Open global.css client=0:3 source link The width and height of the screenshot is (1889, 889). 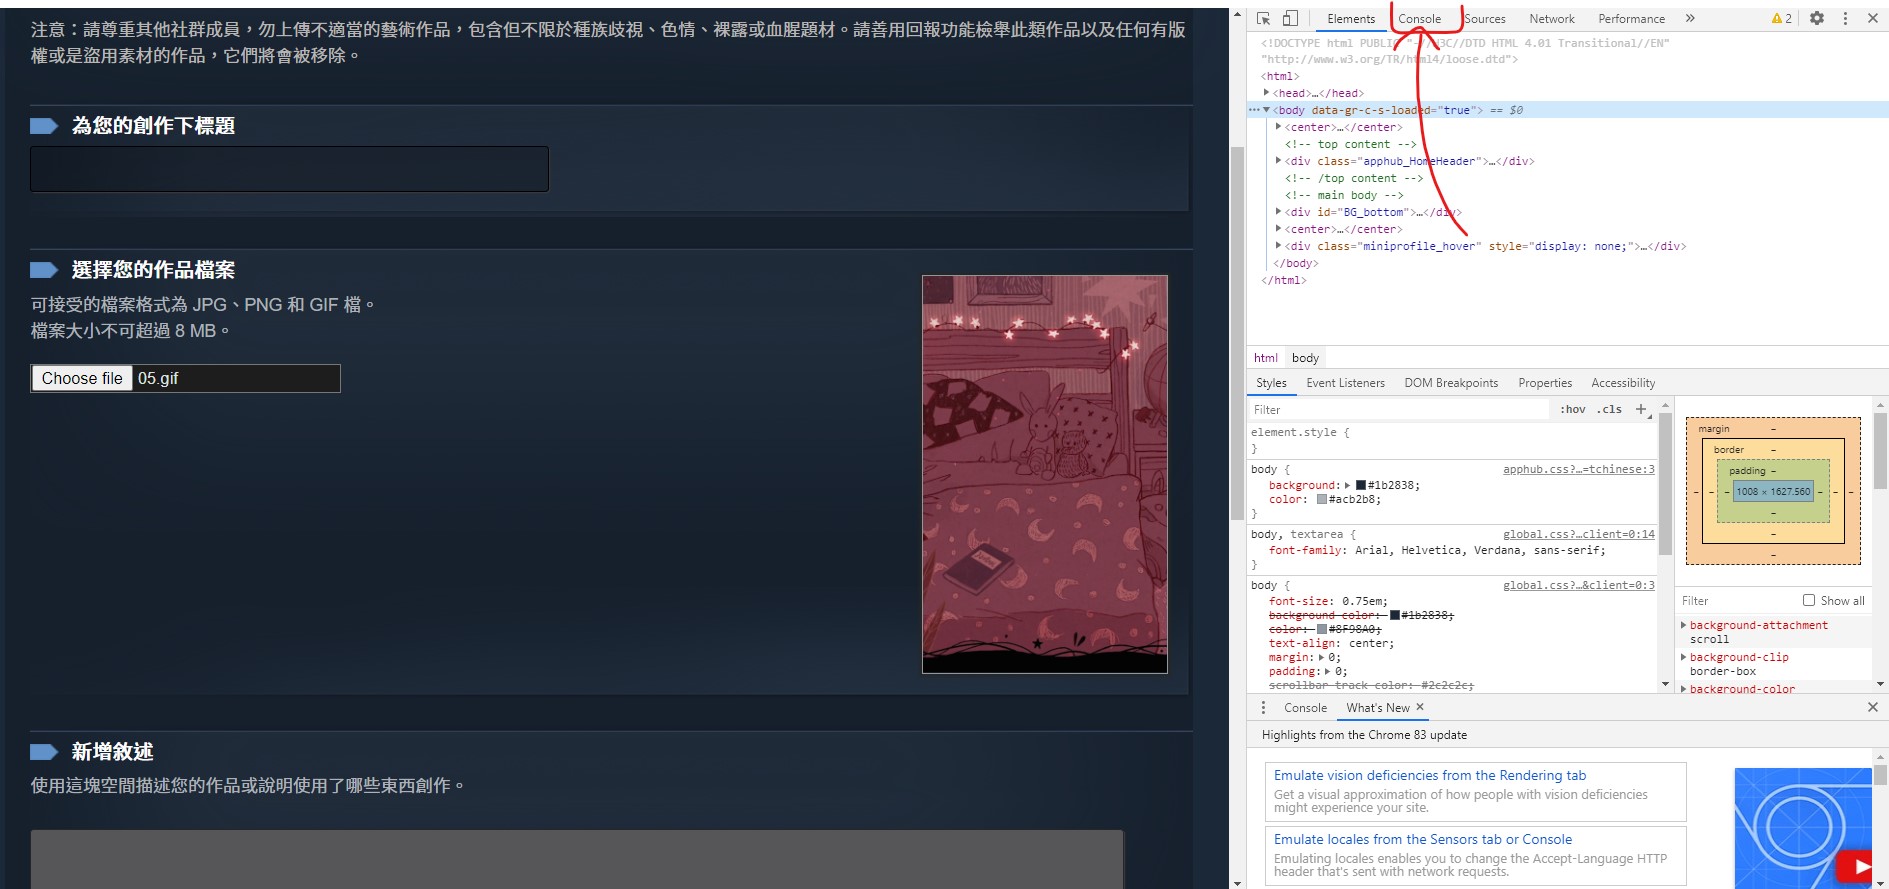(x=1579, y=585)
